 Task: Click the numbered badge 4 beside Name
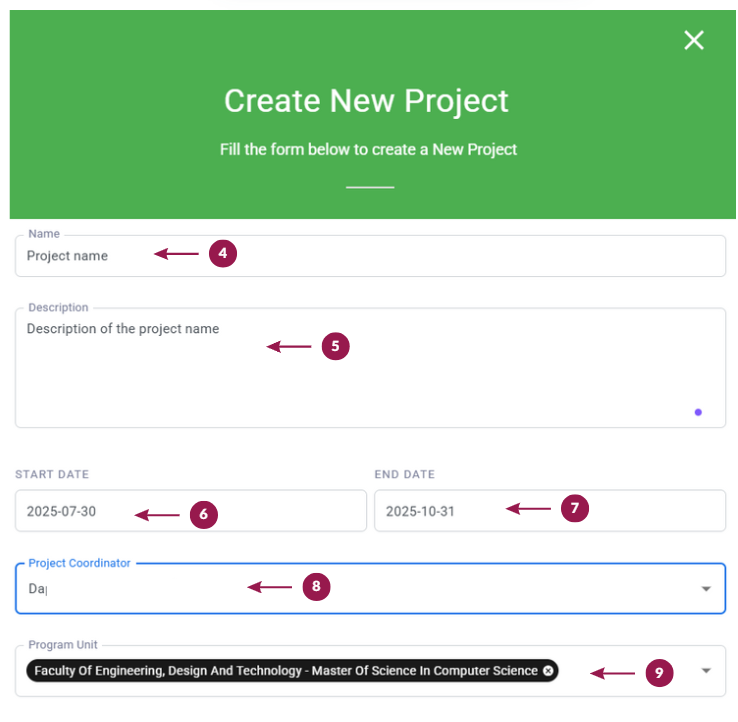(223, 254)
